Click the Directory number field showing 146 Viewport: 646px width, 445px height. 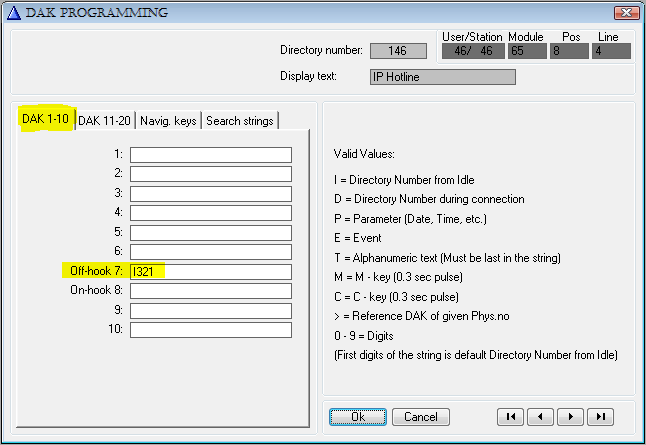click(398, 51)
